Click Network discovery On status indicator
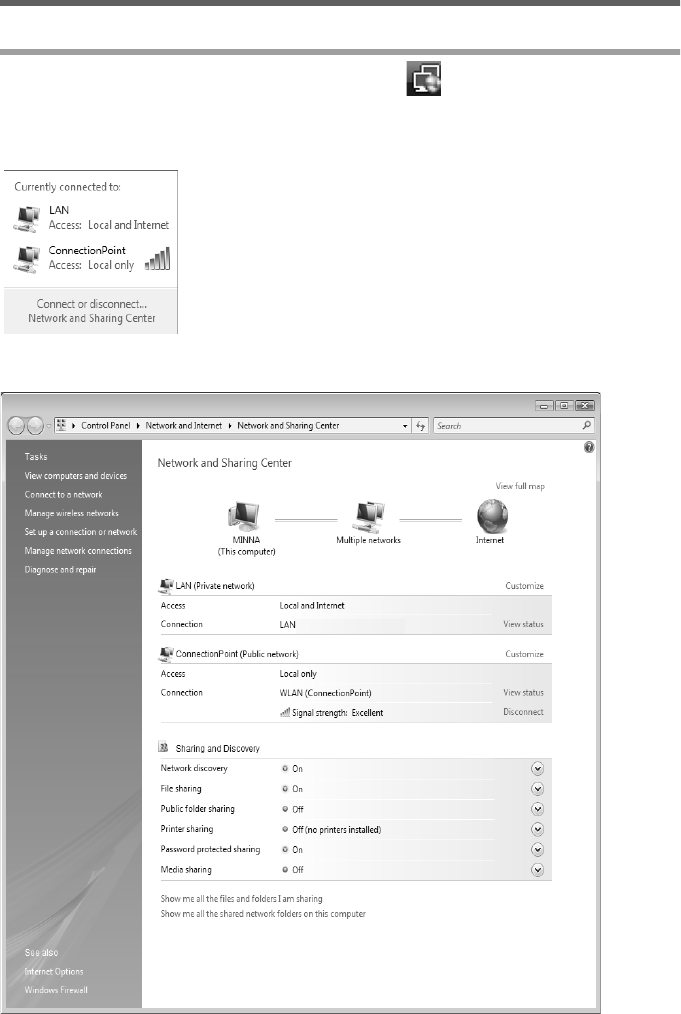The width and height of the screenshot is (681, 1014). click(x=285, y=769)
